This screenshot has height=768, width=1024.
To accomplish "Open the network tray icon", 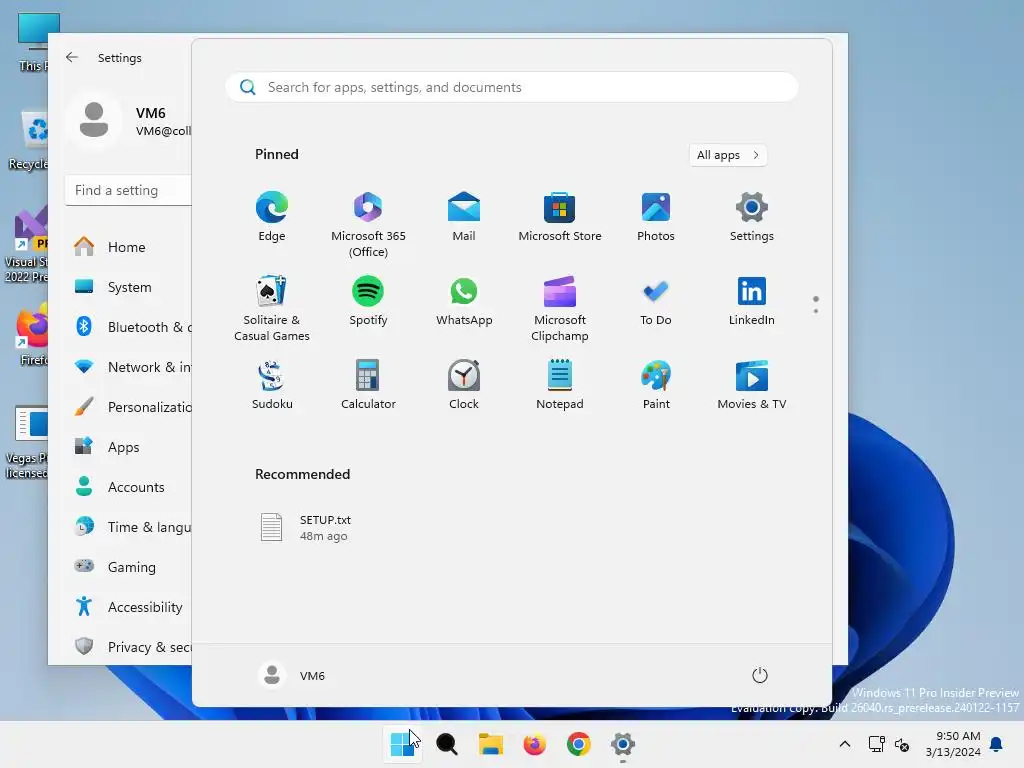I will click(x=876, y=744).
